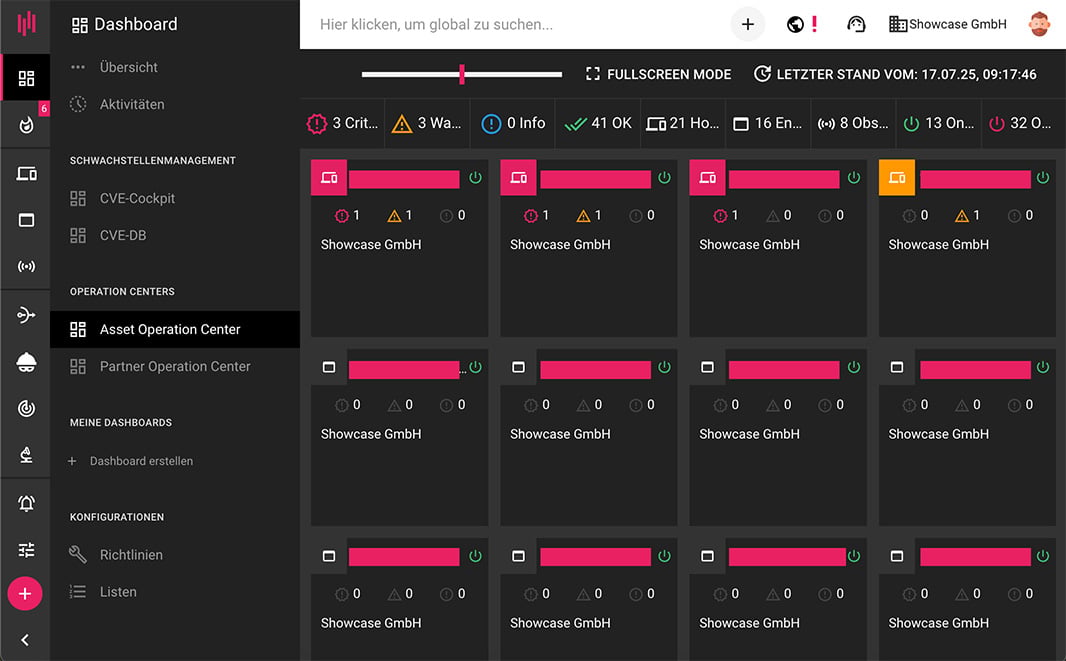This screenshot has height=661, width=1066.
Task: Filter by 0 Info status
Action: [x=513, y=123]
